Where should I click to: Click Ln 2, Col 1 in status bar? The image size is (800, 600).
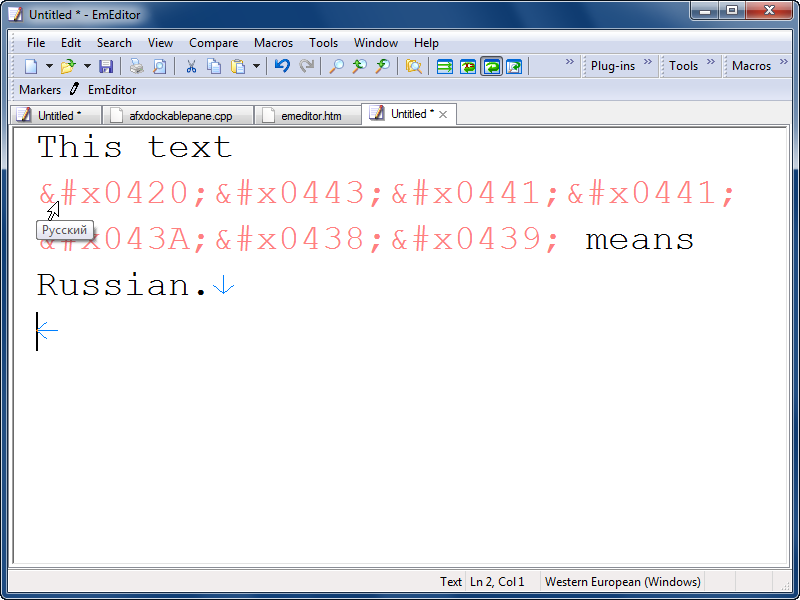point(497,582)
